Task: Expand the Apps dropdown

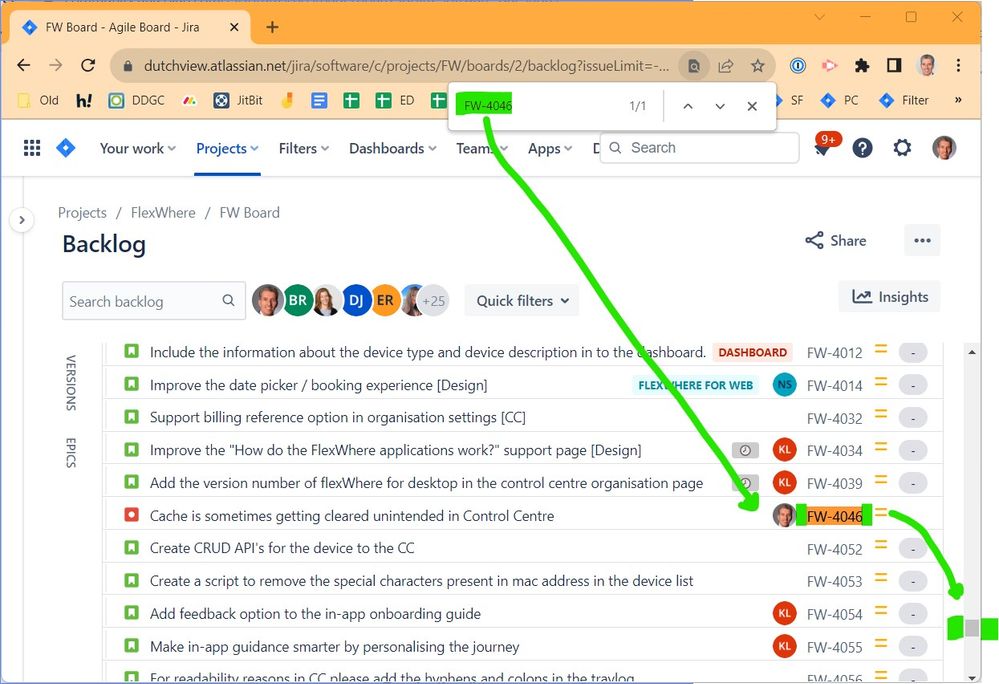Action: click(550, 148)
